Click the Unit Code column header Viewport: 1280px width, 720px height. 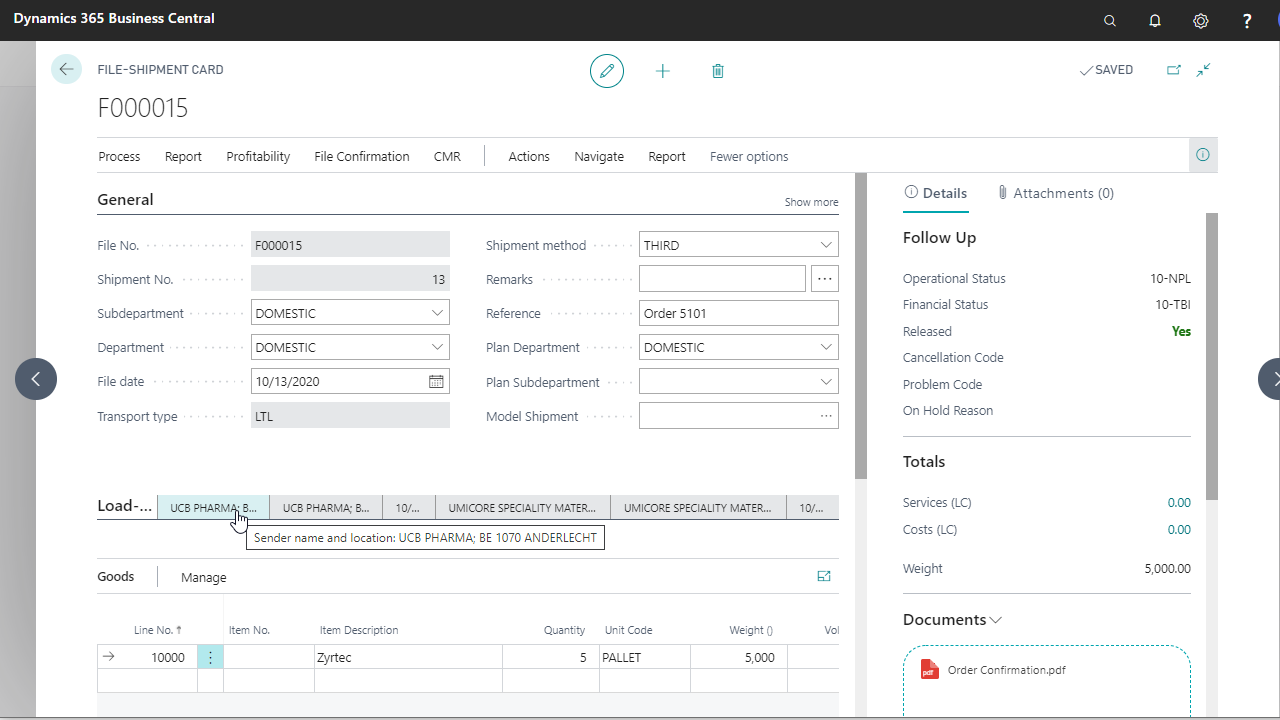[628, 630]
